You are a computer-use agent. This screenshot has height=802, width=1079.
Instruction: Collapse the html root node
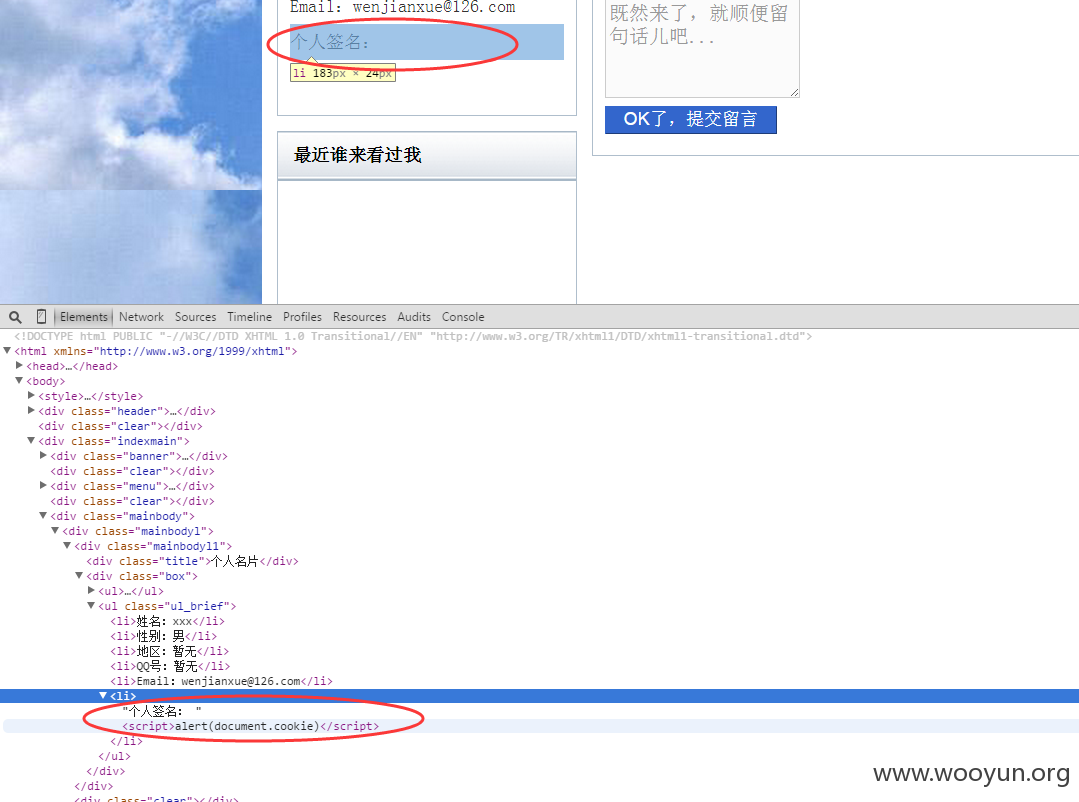[7, 350]
